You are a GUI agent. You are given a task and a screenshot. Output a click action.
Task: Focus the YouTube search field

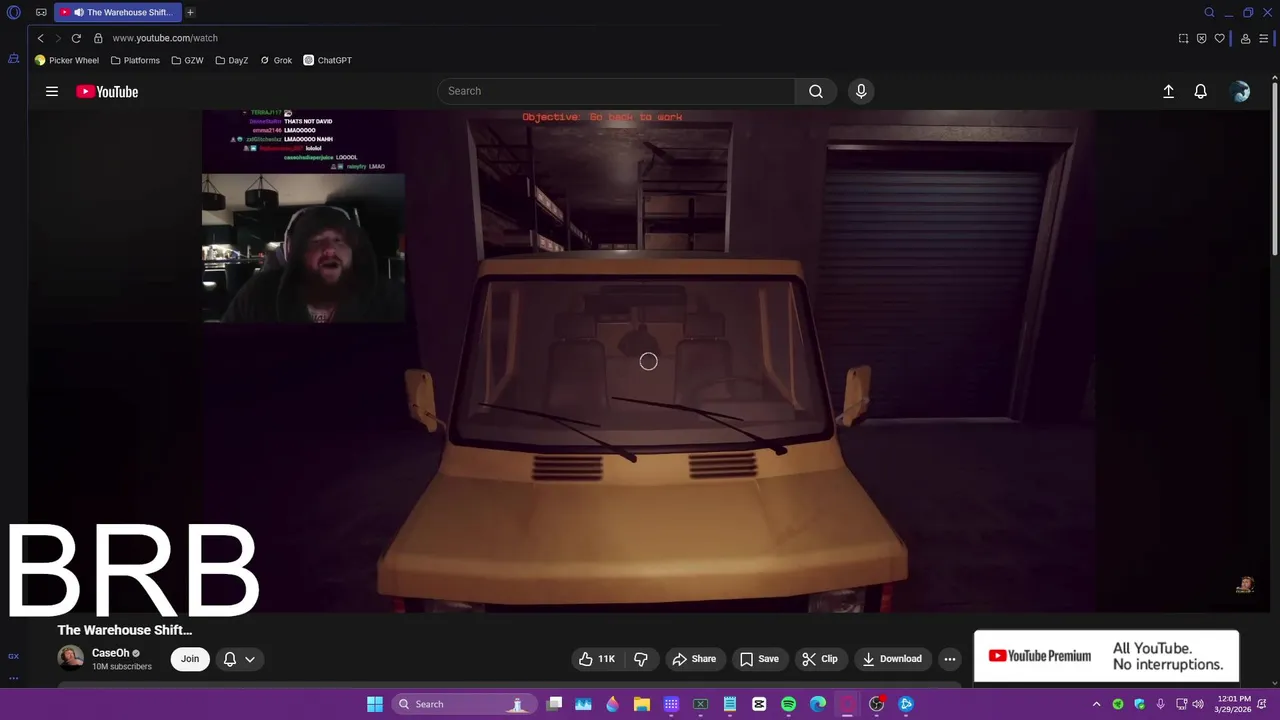click(x=616, y=91)
